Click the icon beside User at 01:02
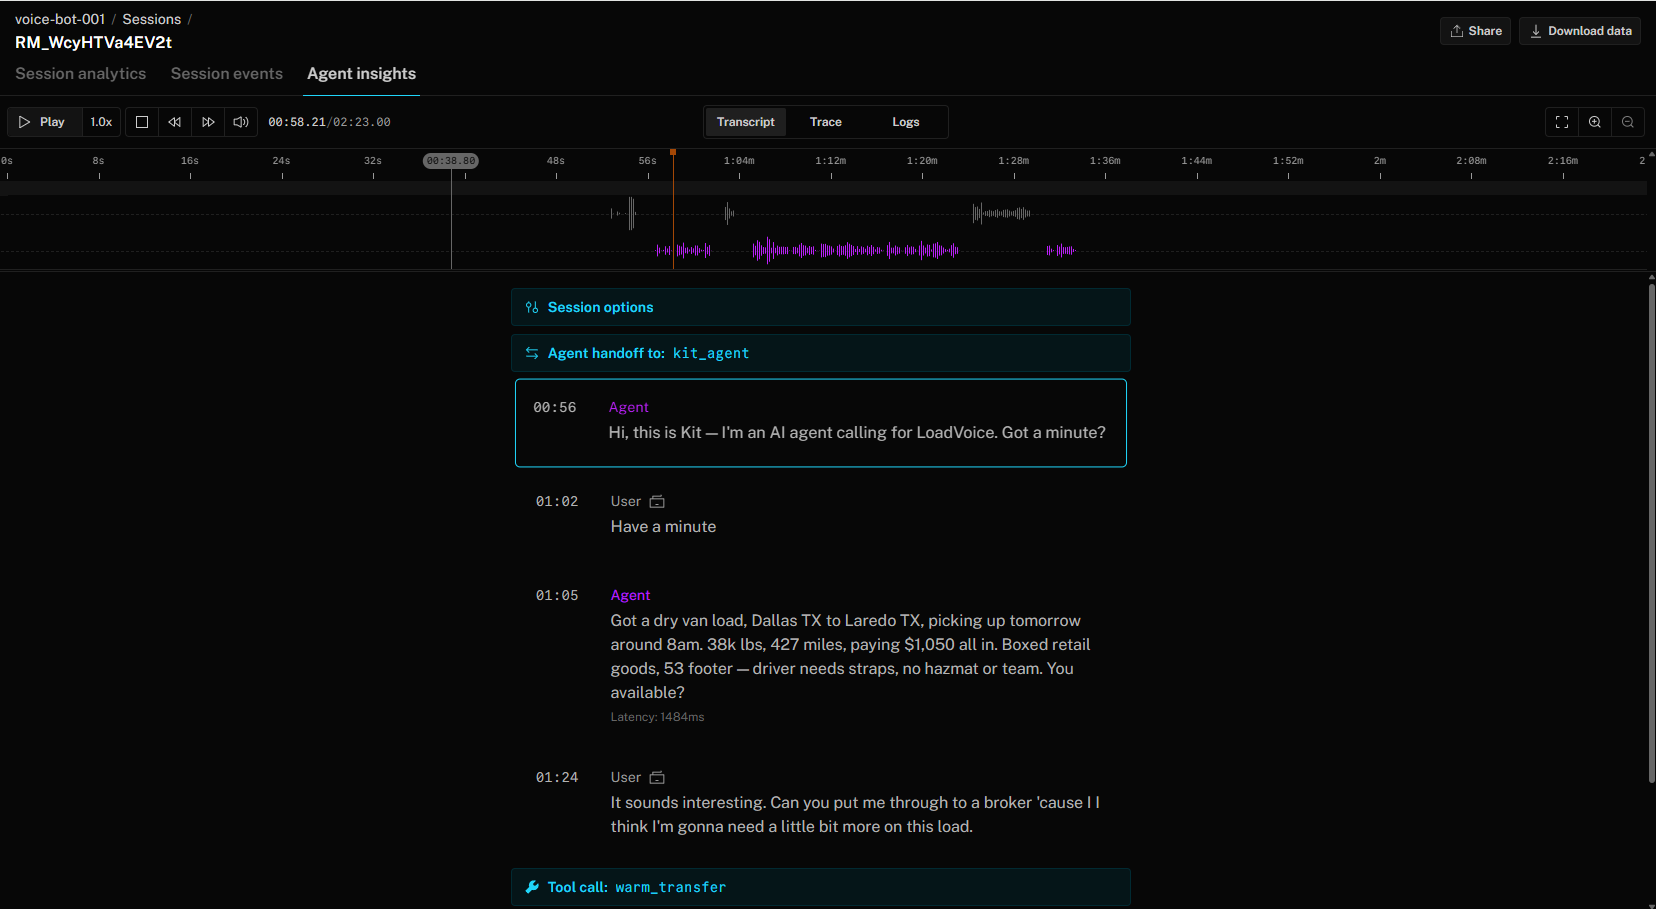This screenshot has height=909, width=1656. 657,502
